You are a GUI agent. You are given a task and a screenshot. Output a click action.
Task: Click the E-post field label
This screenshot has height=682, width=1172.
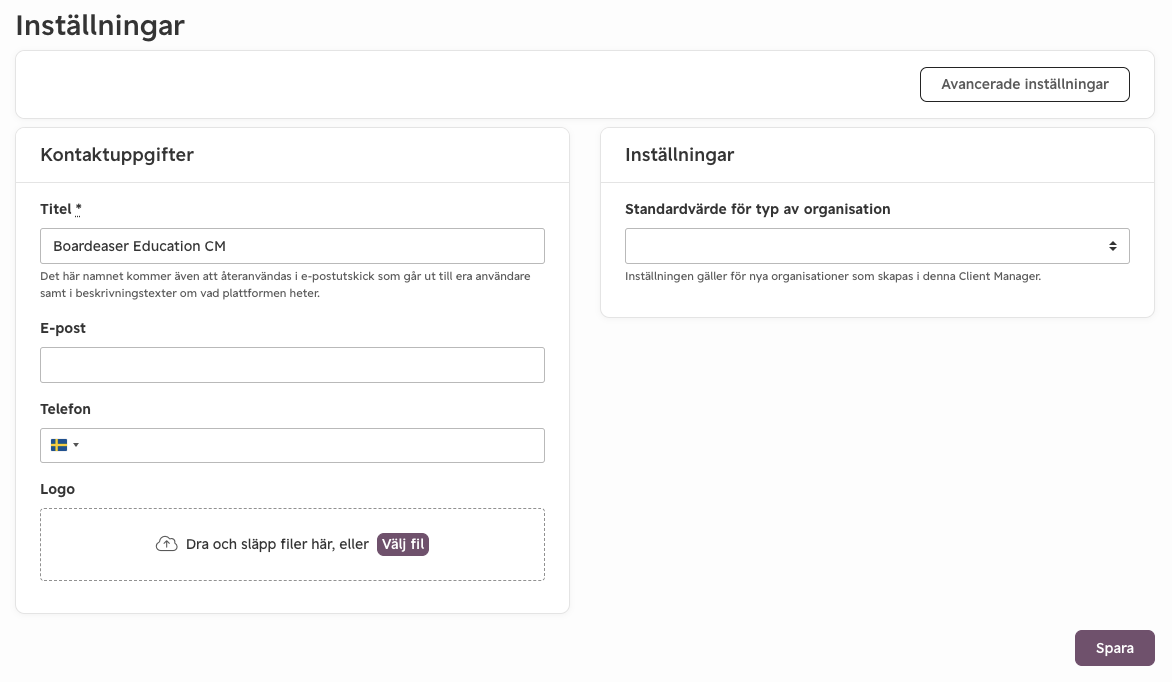tap(63, 328)
